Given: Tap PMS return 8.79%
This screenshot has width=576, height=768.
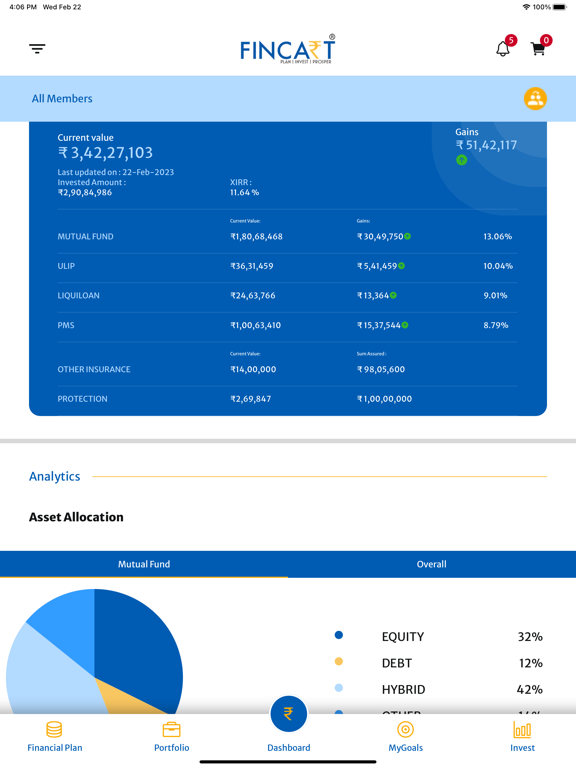Looking at the screenshot, I should coord(496,325).
